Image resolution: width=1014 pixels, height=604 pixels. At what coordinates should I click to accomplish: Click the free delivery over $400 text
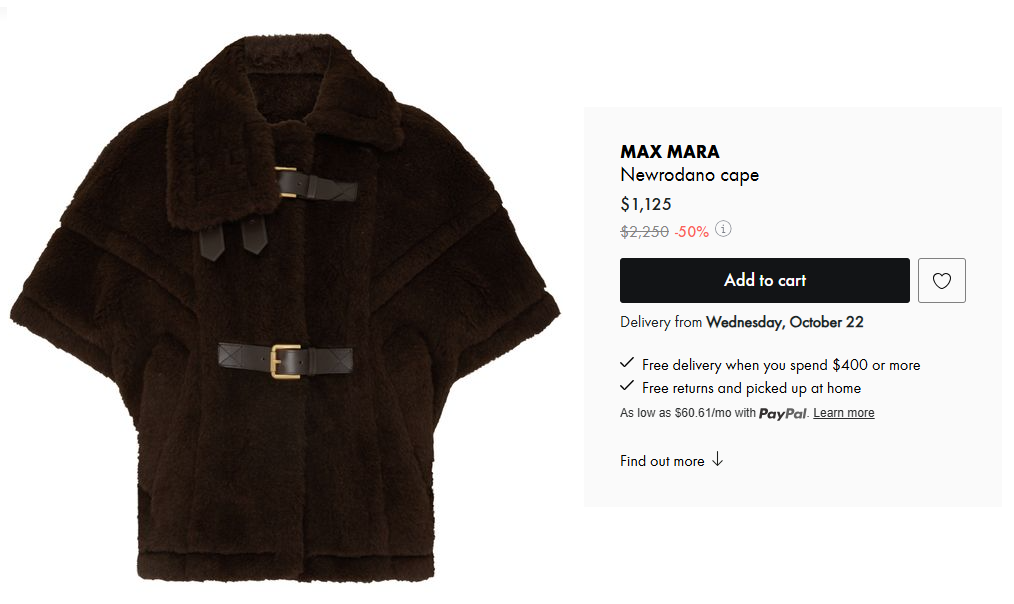tap(781, 365)
